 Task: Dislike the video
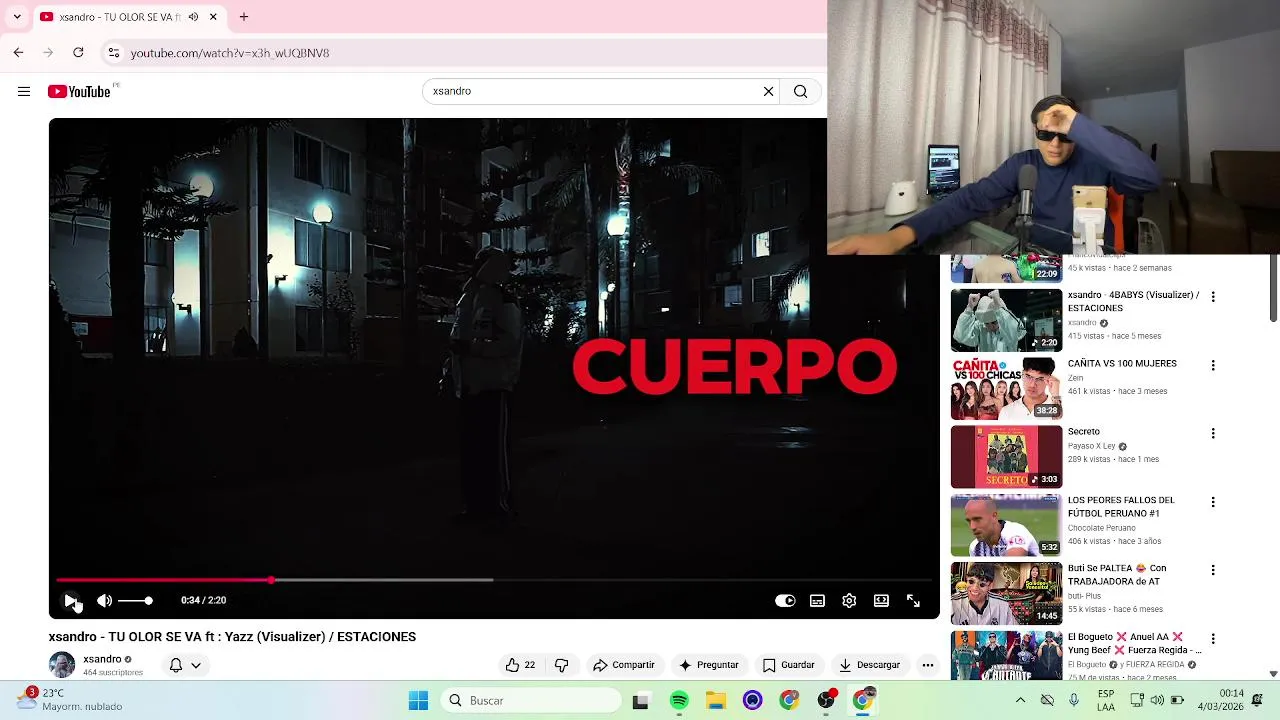561,665
